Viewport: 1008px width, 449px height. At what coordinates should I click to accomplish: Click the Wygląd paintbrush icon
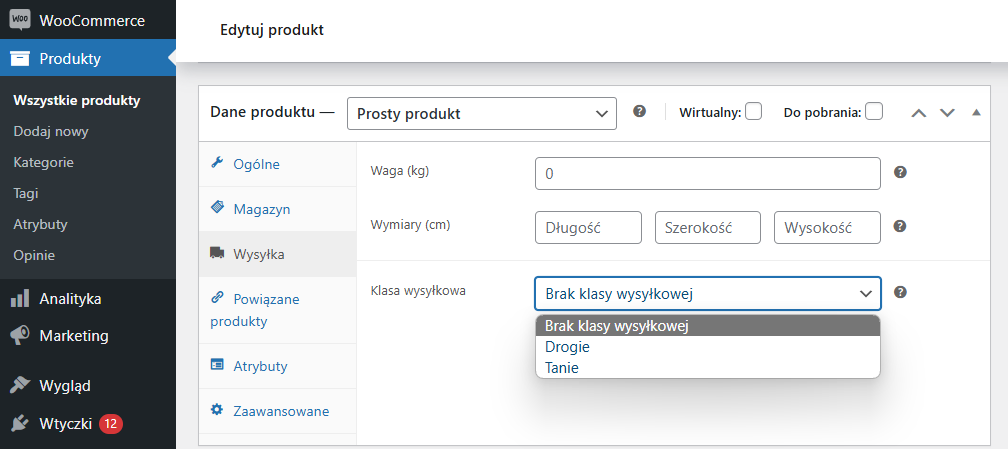(x=20, y=386)
